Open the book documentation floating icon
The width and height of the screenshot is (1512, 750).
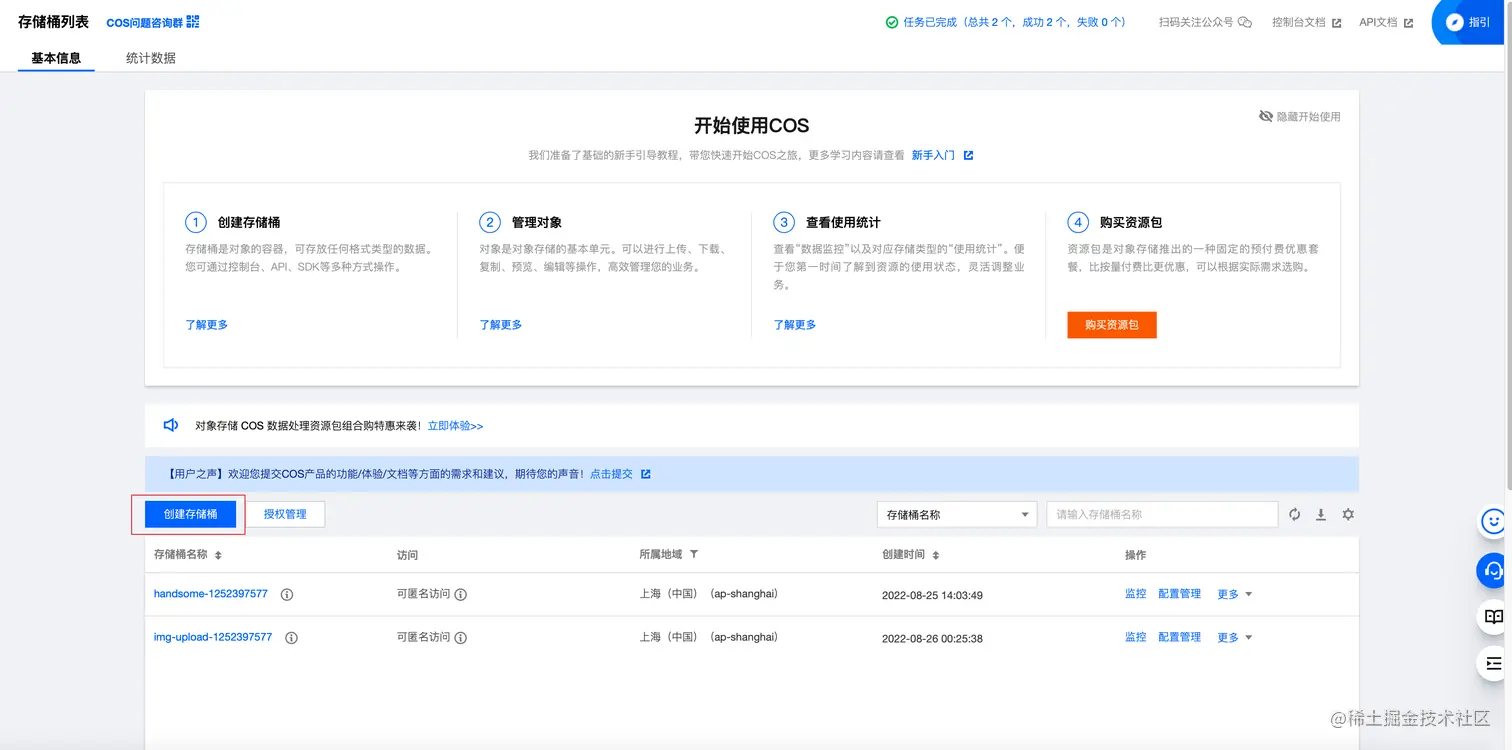coord(1494,616)
